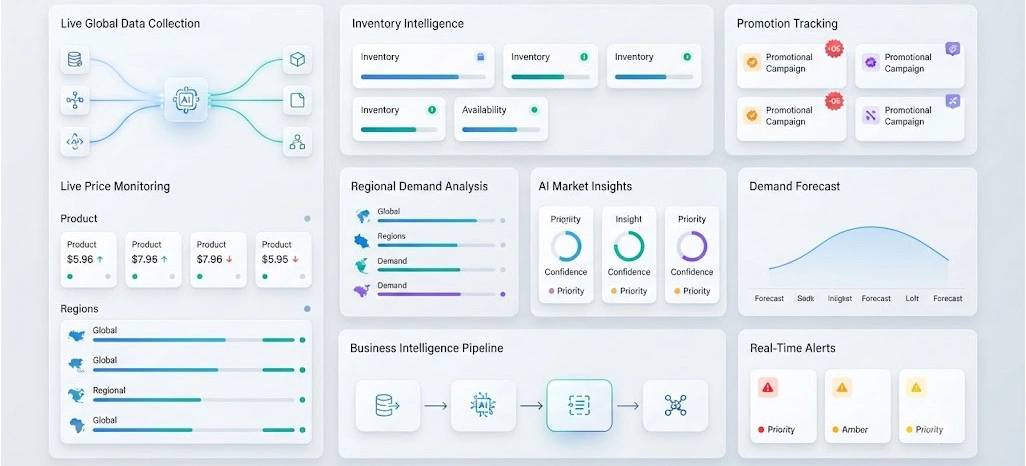1026x466 pixels.
Task: Select the document page output icon
Action: pos(297,100)
